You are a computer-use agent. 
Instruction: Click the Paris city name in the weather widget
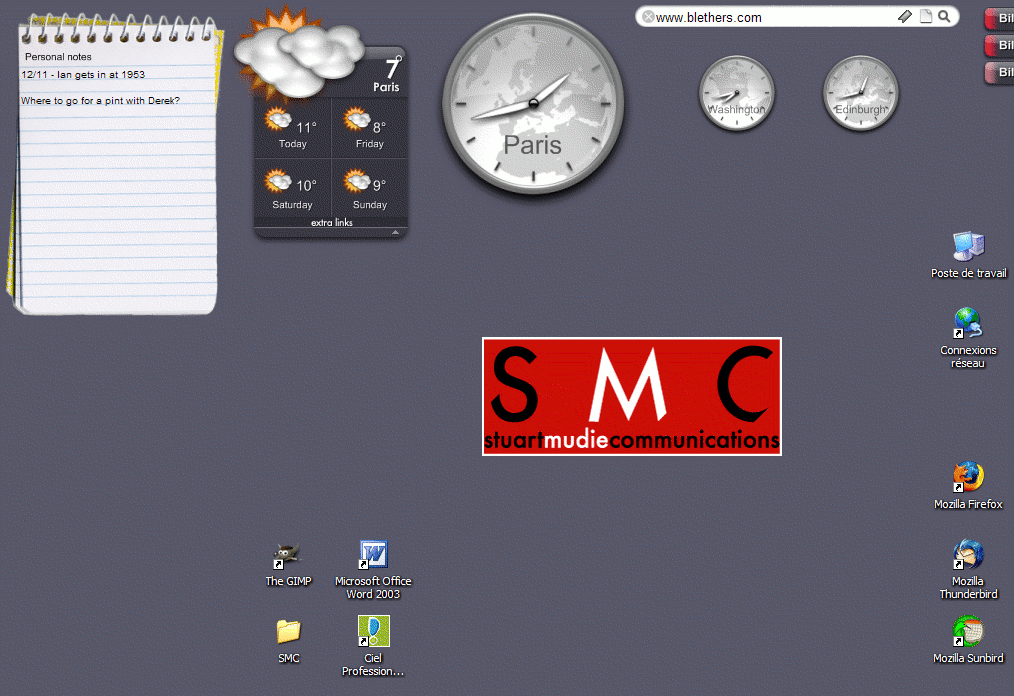pos(386,87)
